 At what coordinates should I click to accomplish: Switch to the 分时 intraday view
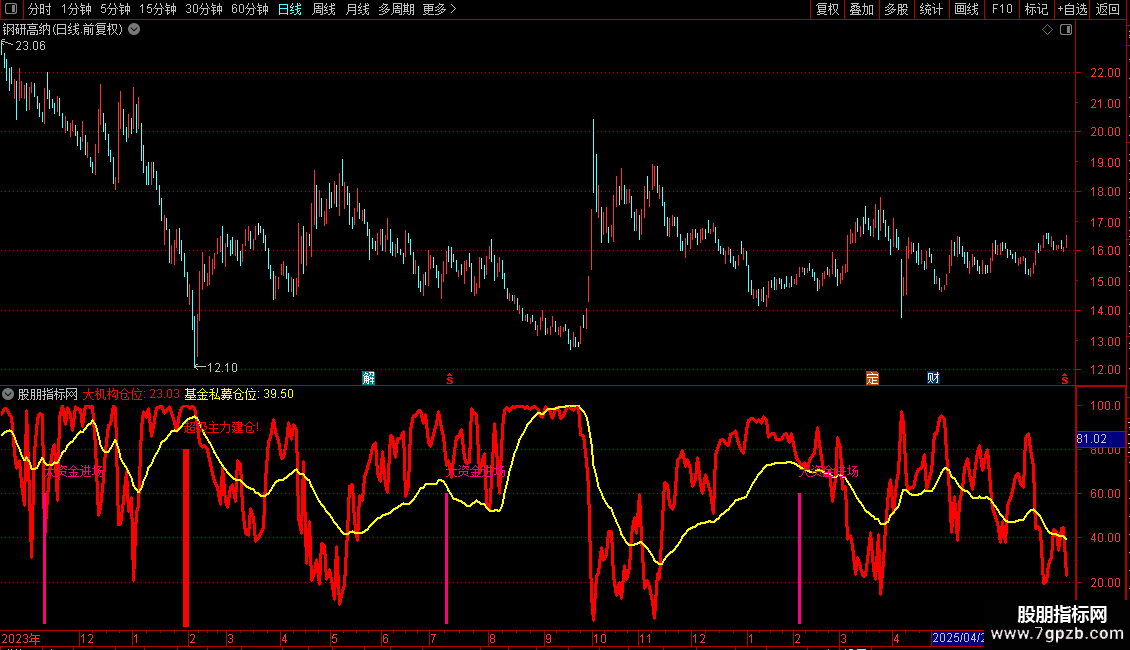pyautogui.click(x=39, y=10)
